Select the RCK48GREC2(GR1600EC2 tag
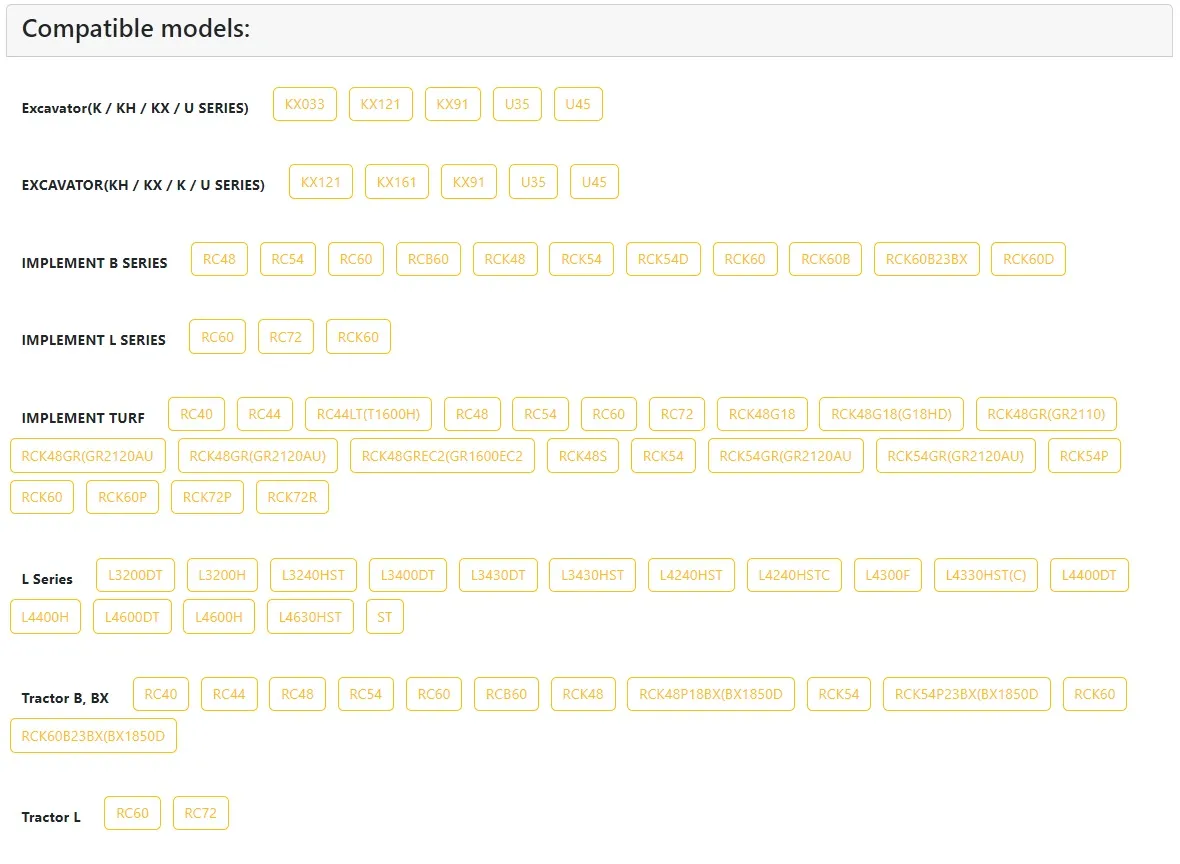Screen dimensions: 1180x864 442,455
